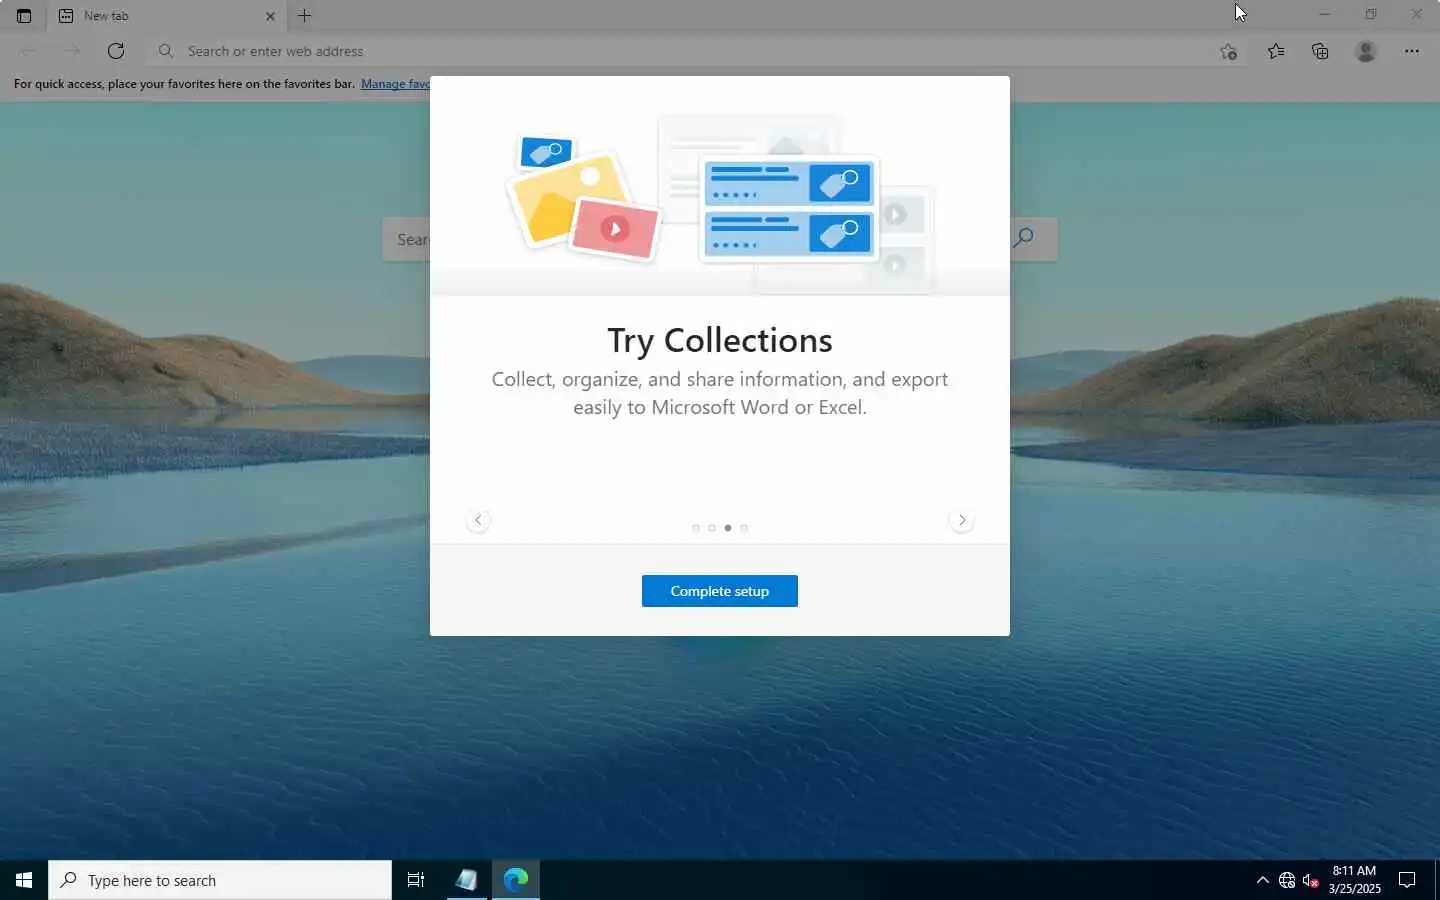Open the Favorites list icon
The height and width of the screenshot is (900, 1440).
1276,51
